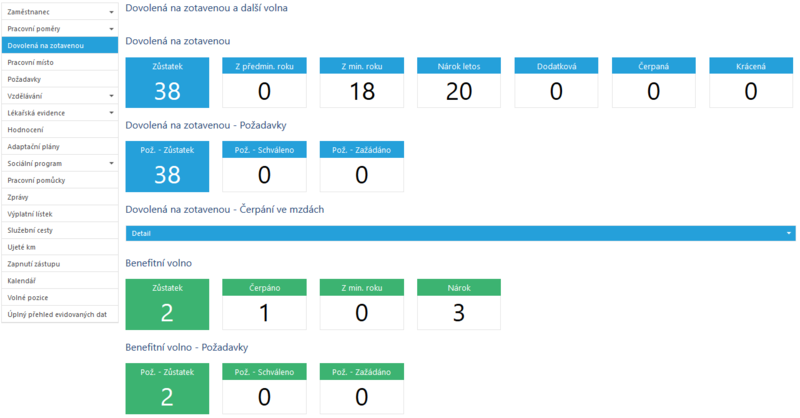
Task: Open Zprávy in the sidebar
Action: click(x=60, y=197)
